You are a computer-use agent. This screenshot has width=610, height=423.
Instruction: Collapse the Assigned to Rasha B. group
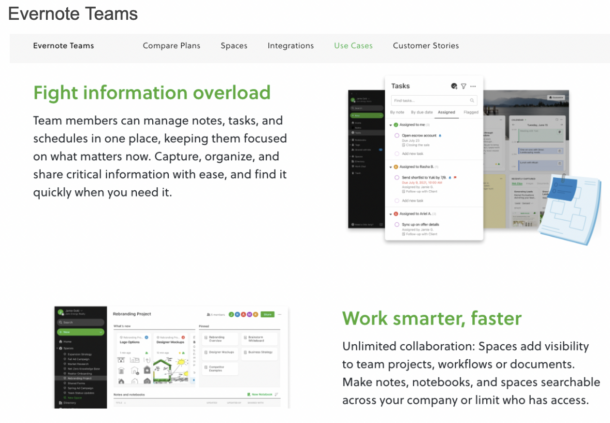point(391,167)
